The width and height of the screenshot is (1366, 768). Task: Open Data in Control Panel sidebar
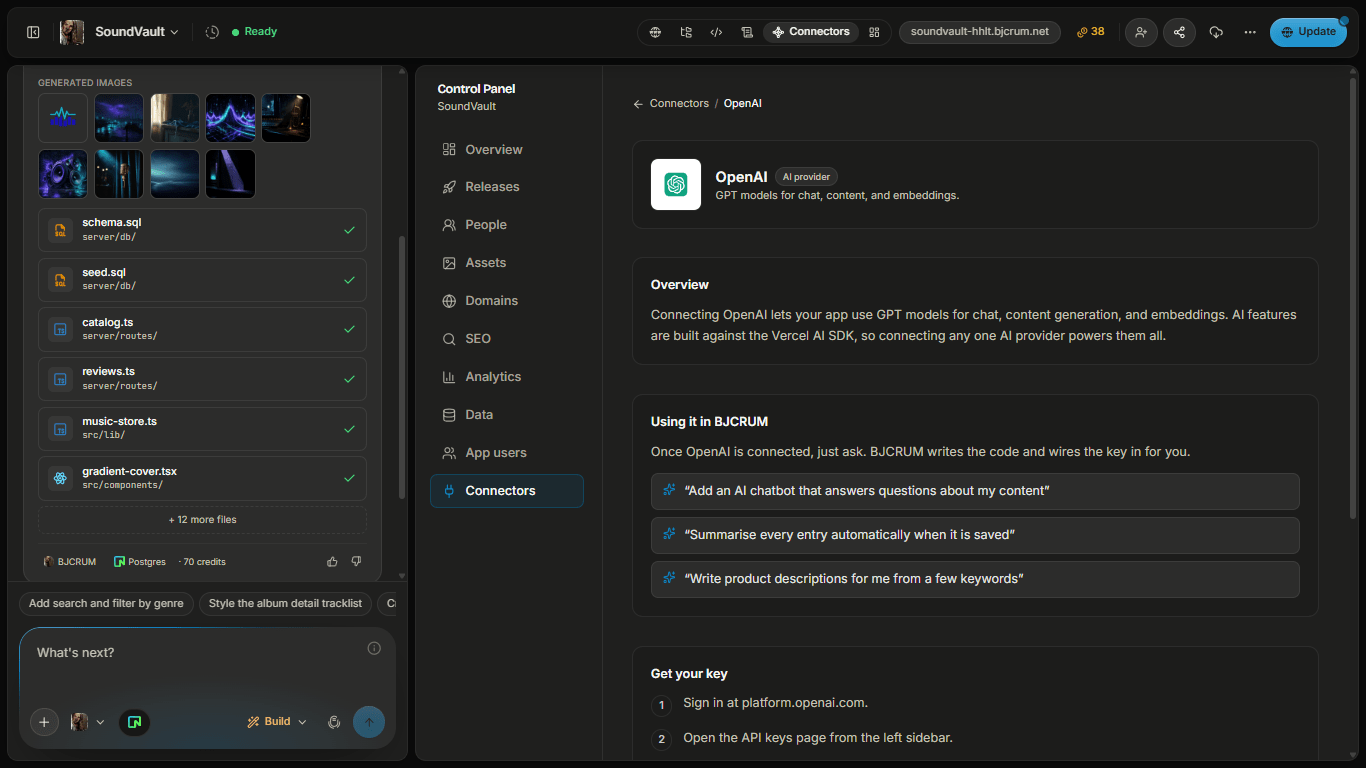point(506,415)
